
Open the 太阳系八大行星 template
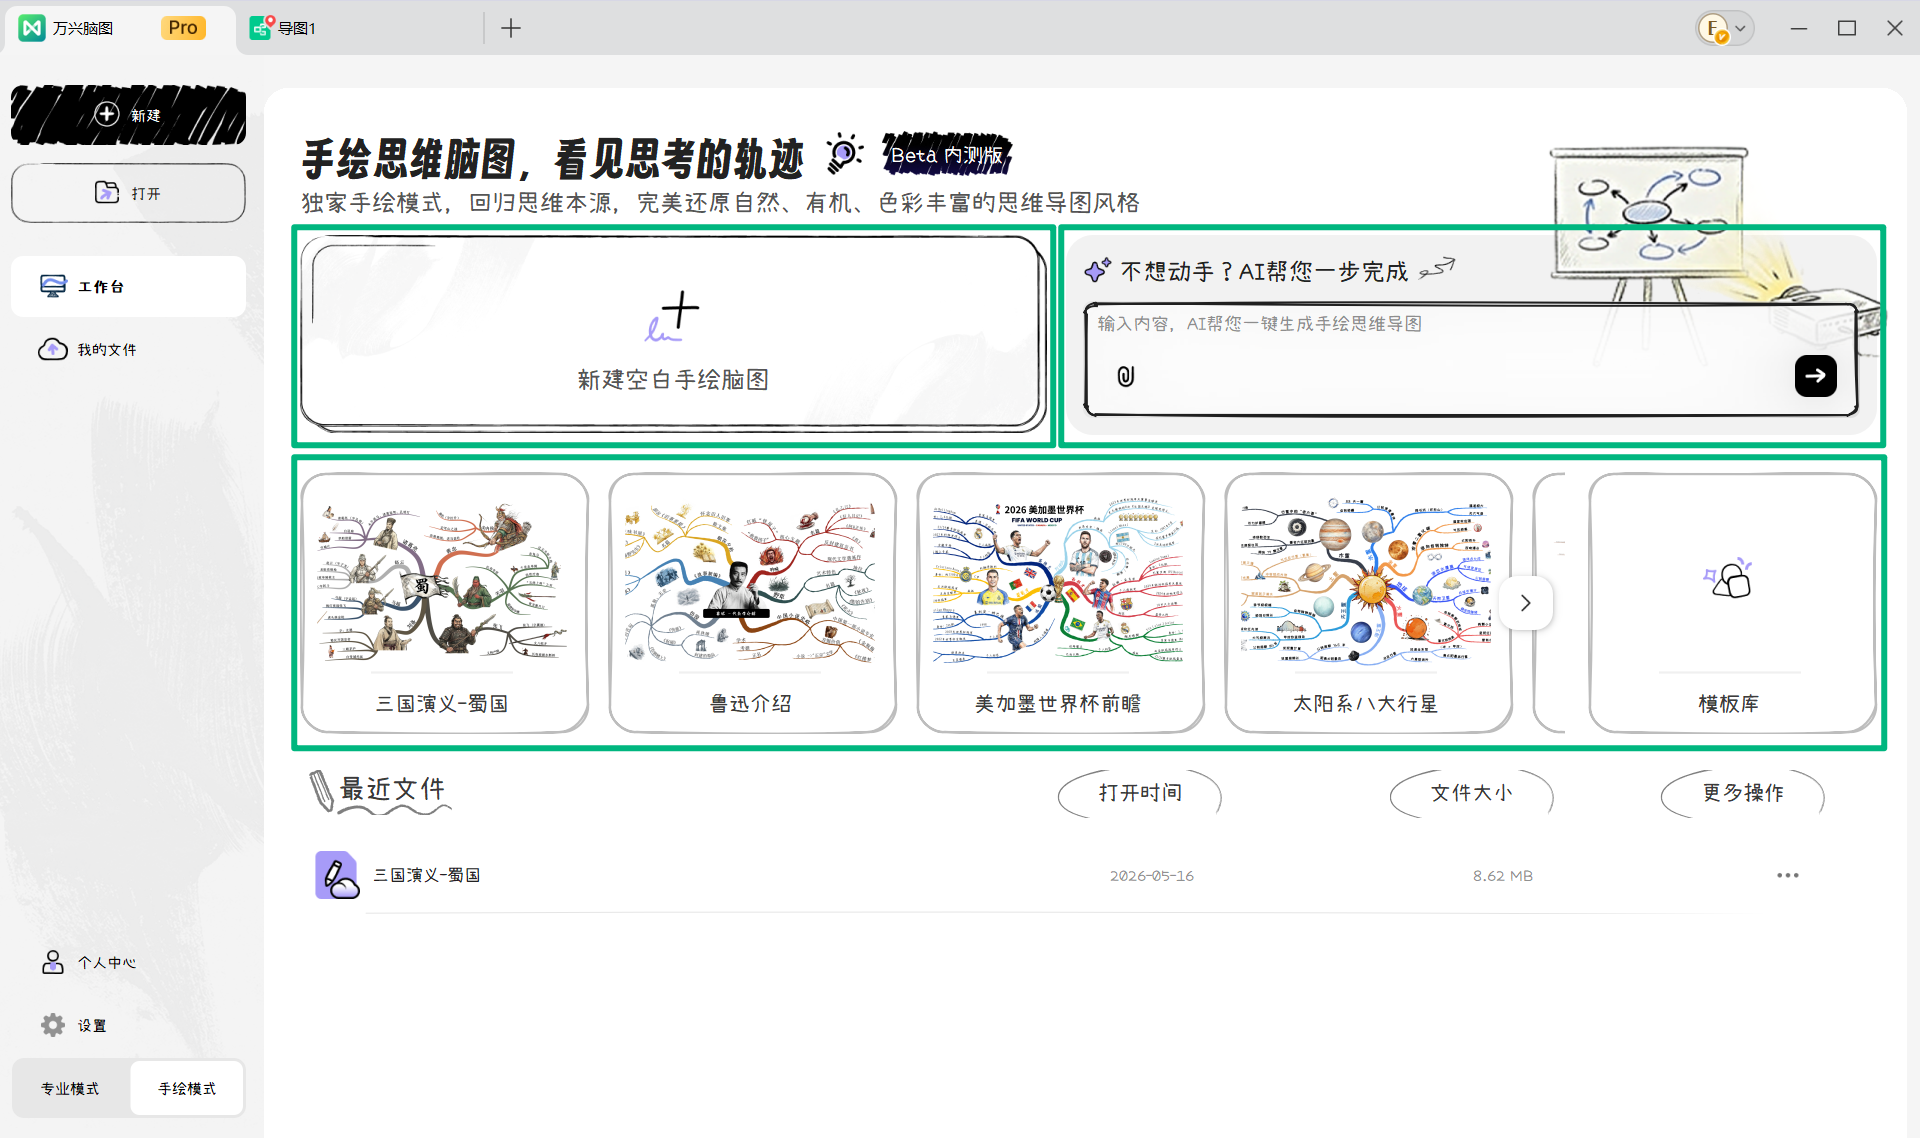pos(1368,603)
